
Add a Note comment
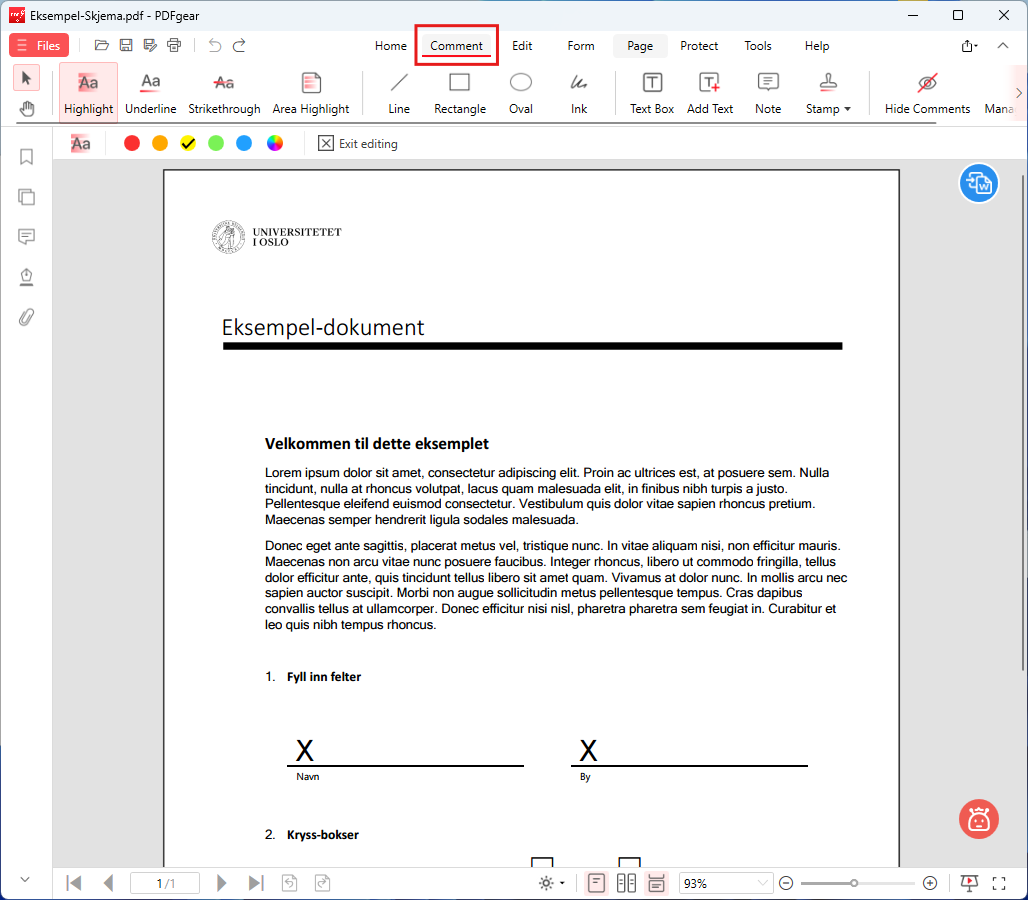coord(768,92)
